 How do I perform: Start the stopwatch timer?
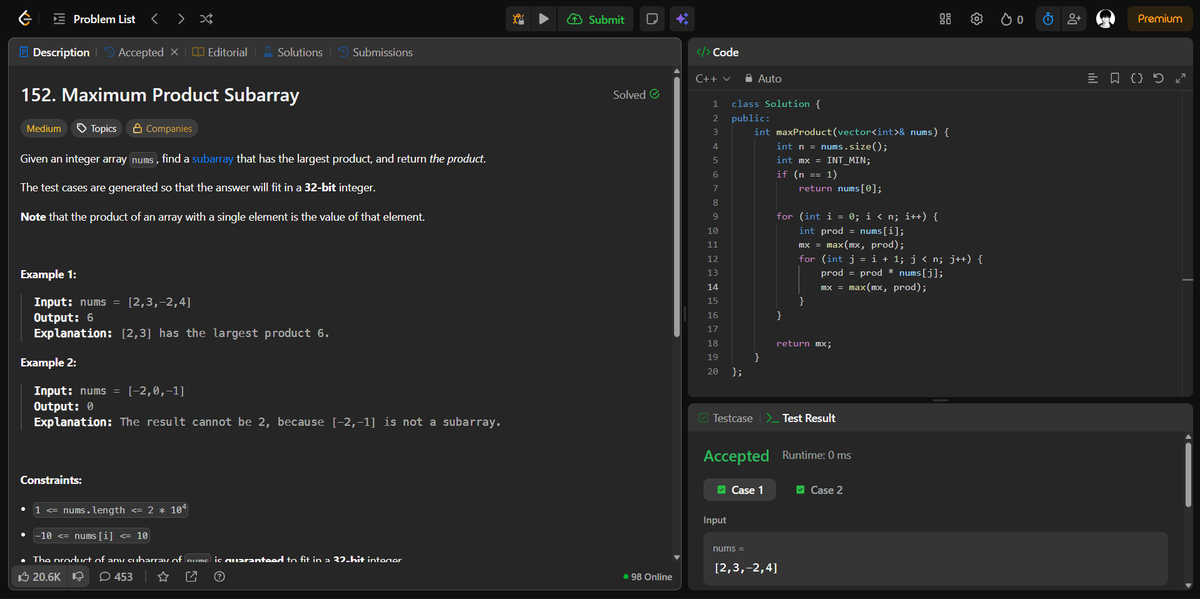[1047, 19]
